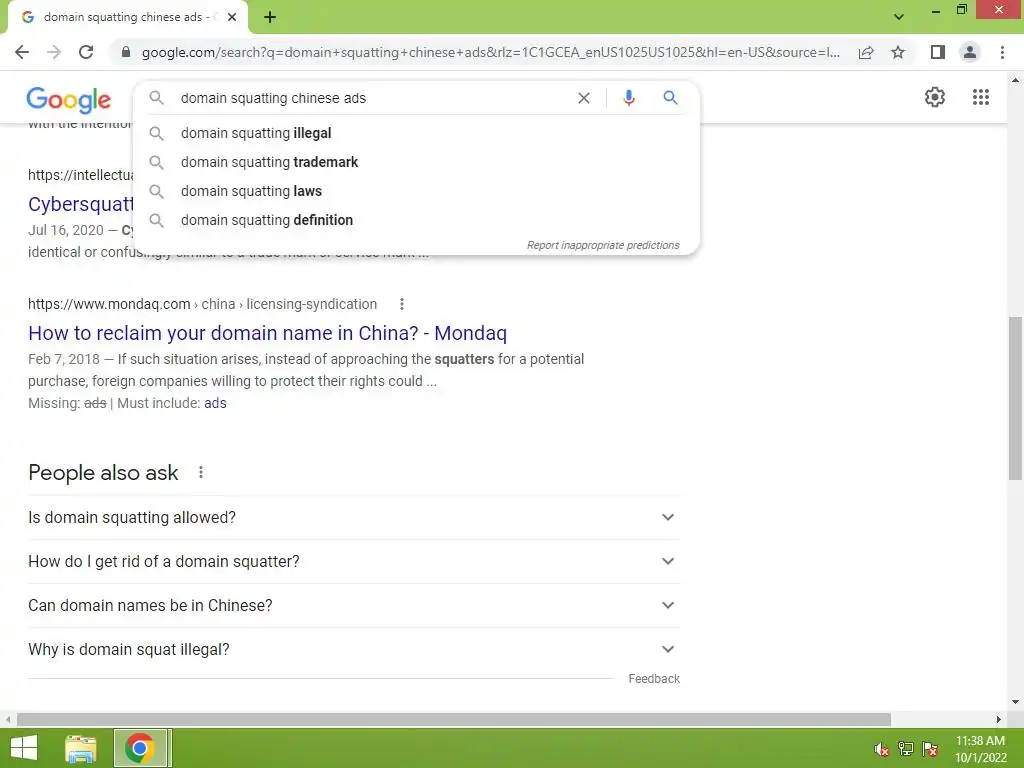Open Google quick settings gear

point(935,97)
